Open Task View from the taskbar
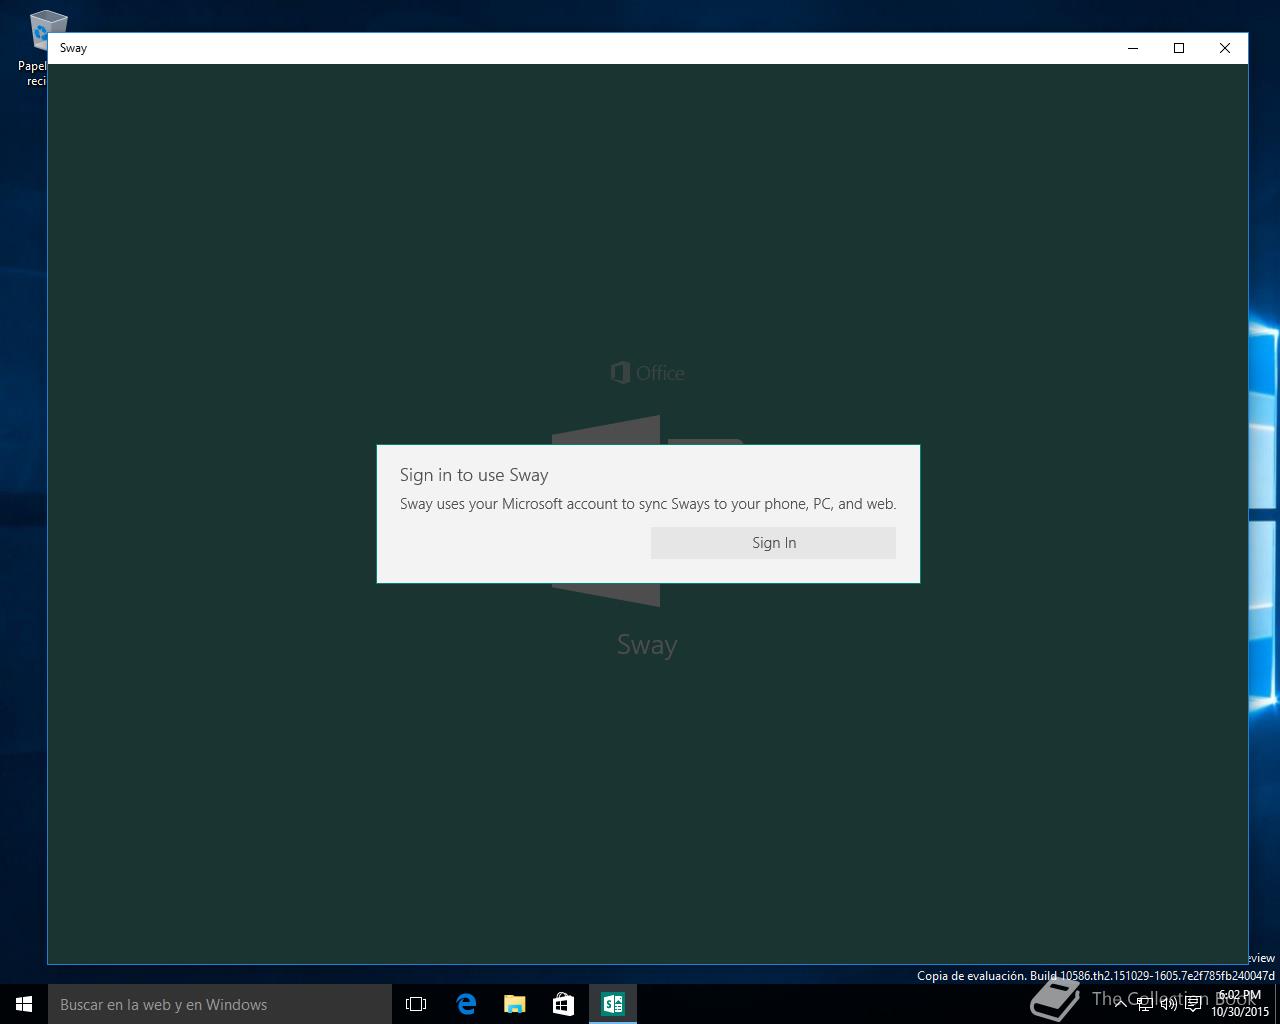Image resolution: width=1280 pixels, height=1024 pixels. click(x=416, y=1004)
